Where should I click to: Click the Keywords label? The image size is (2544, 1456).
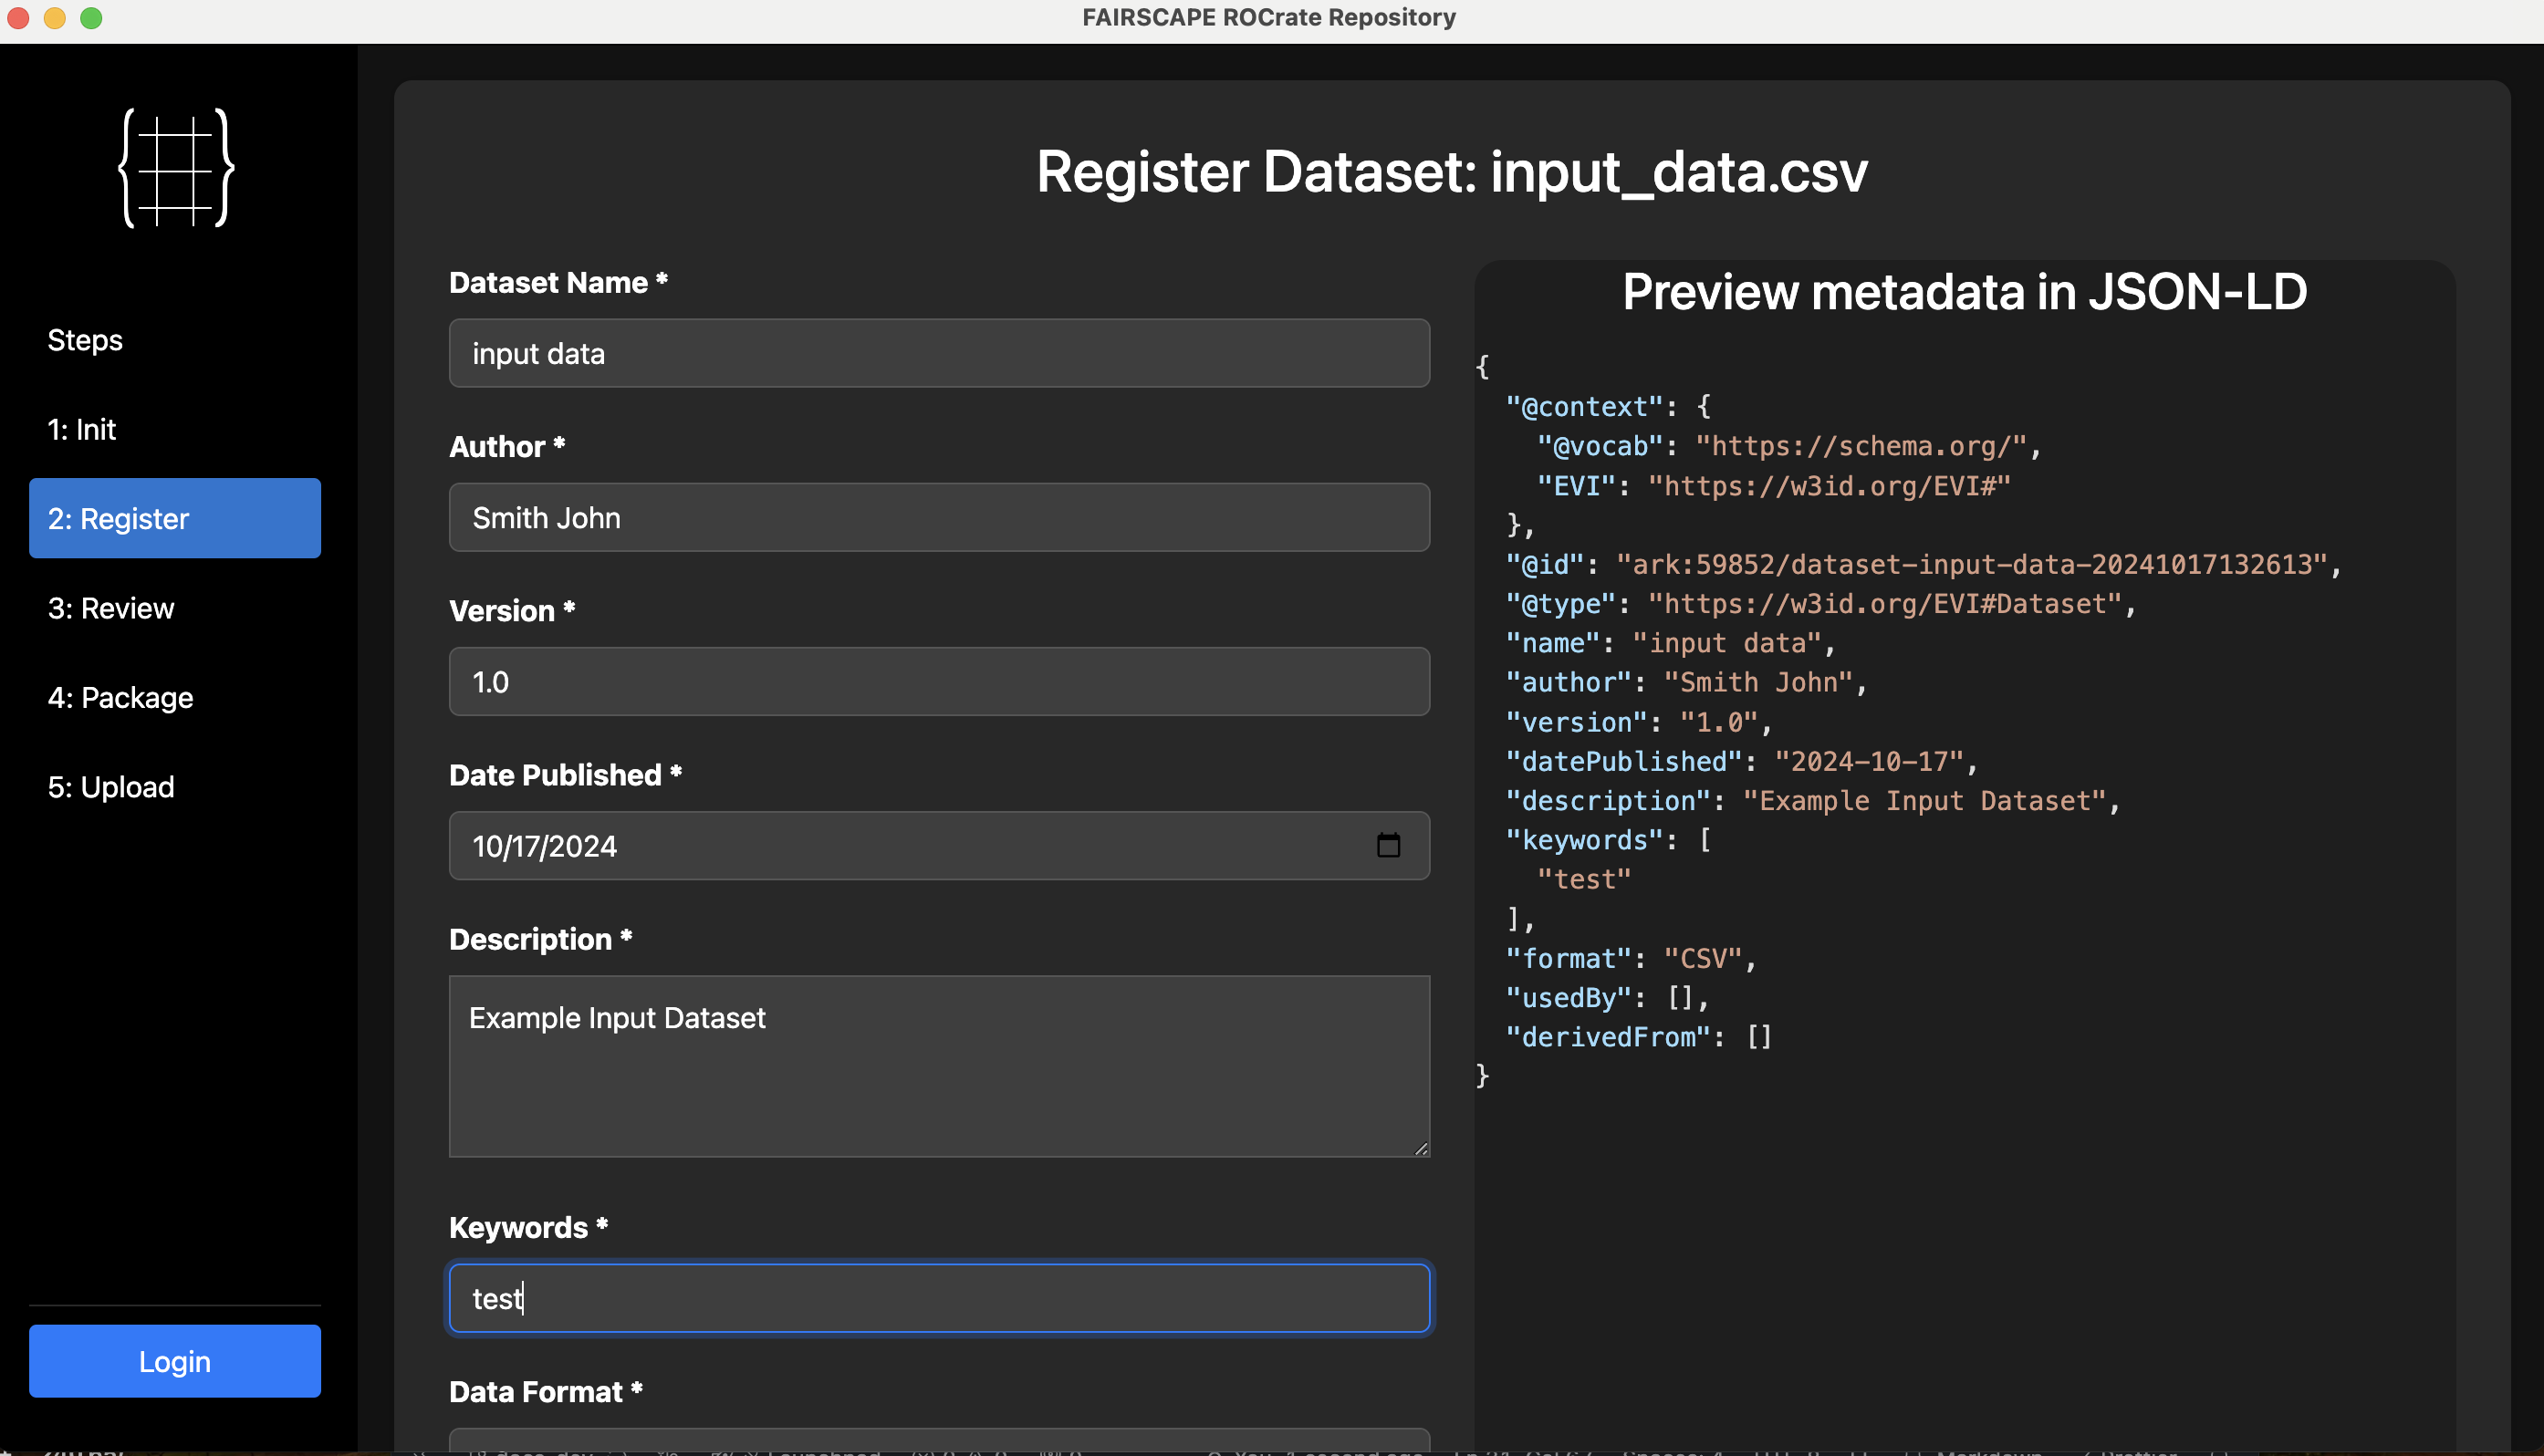[528, 1228]
